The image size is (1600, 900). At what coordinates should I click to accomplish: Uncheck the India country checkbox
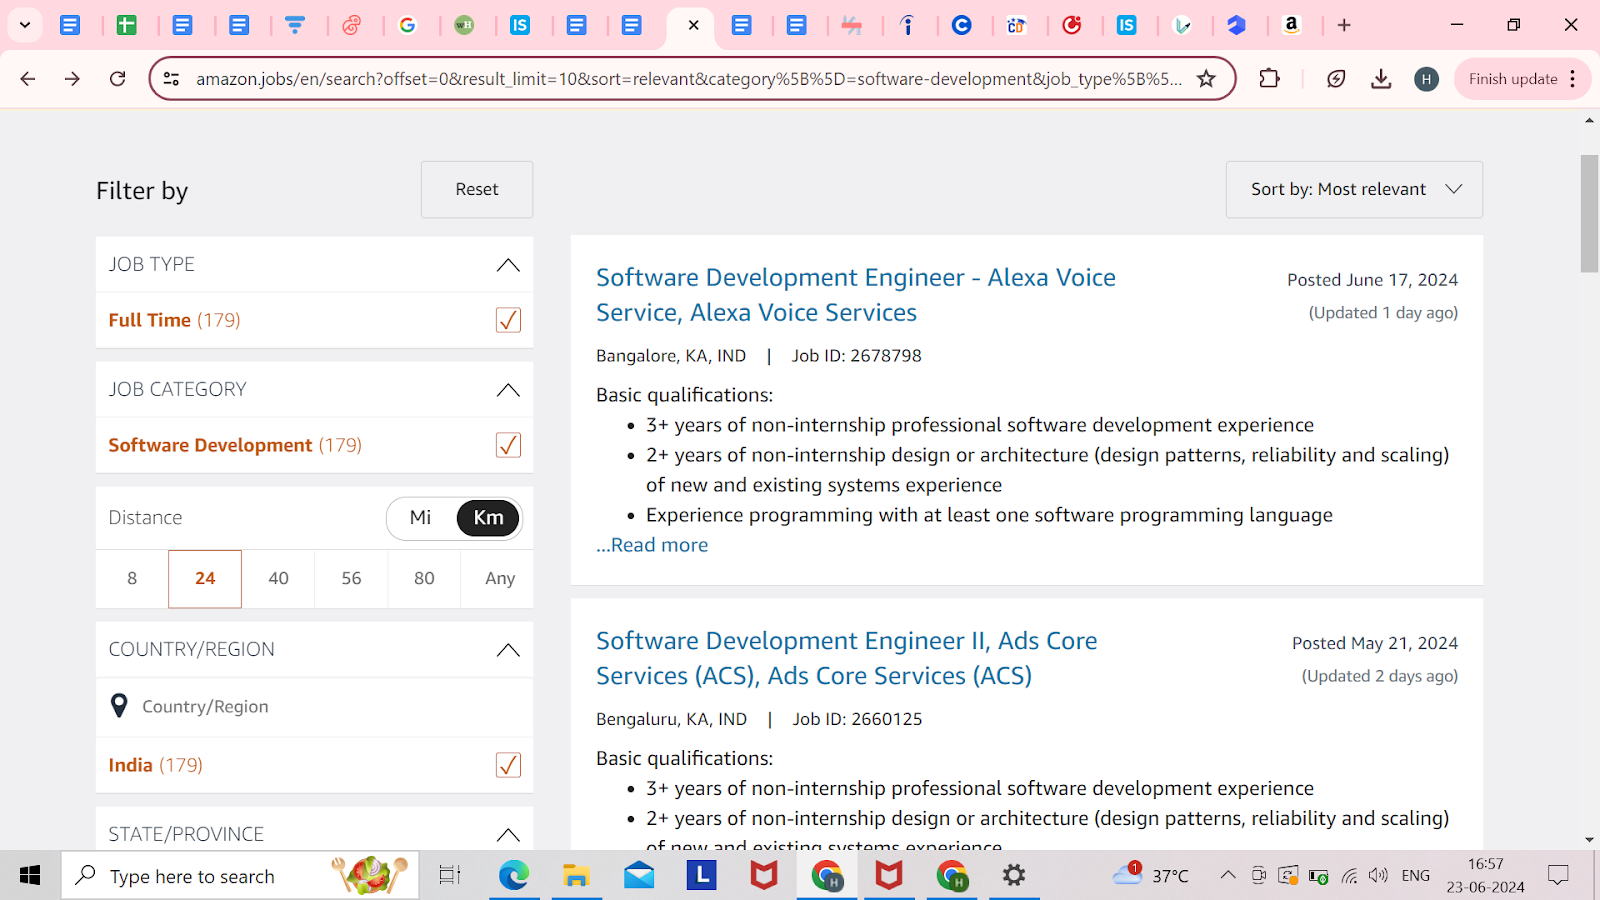click(x=508, y=765)
